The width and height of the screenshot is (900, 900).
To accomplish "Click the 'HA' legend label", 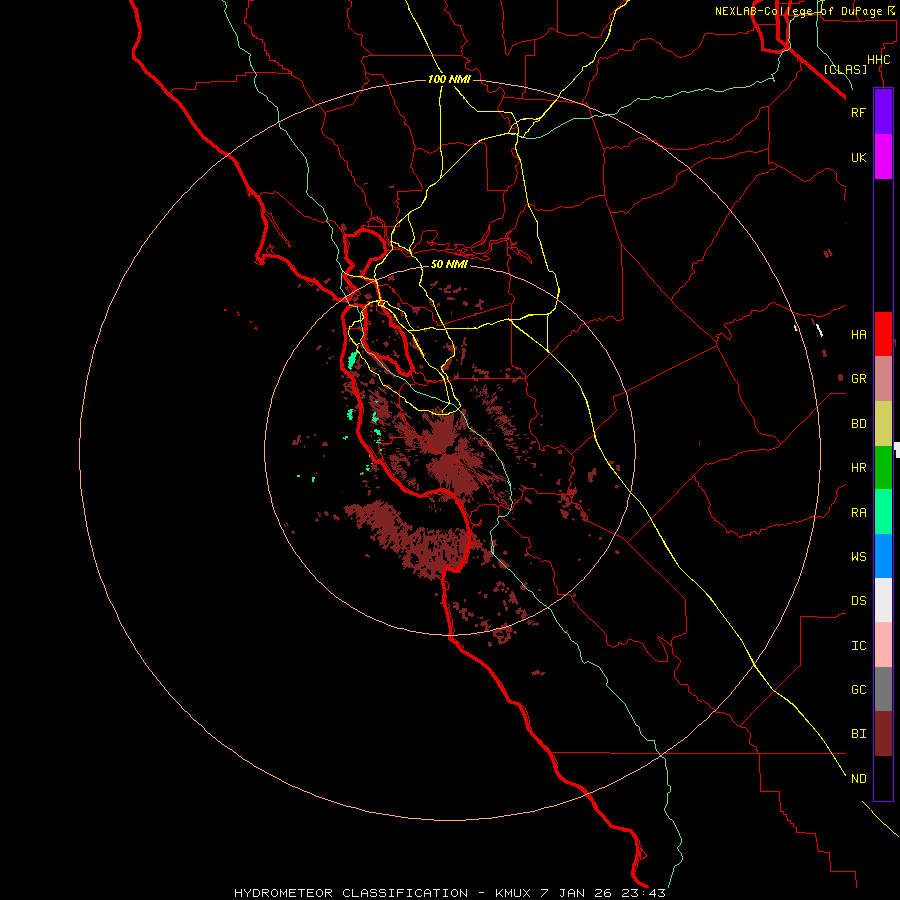I will (x=858, y=334).
